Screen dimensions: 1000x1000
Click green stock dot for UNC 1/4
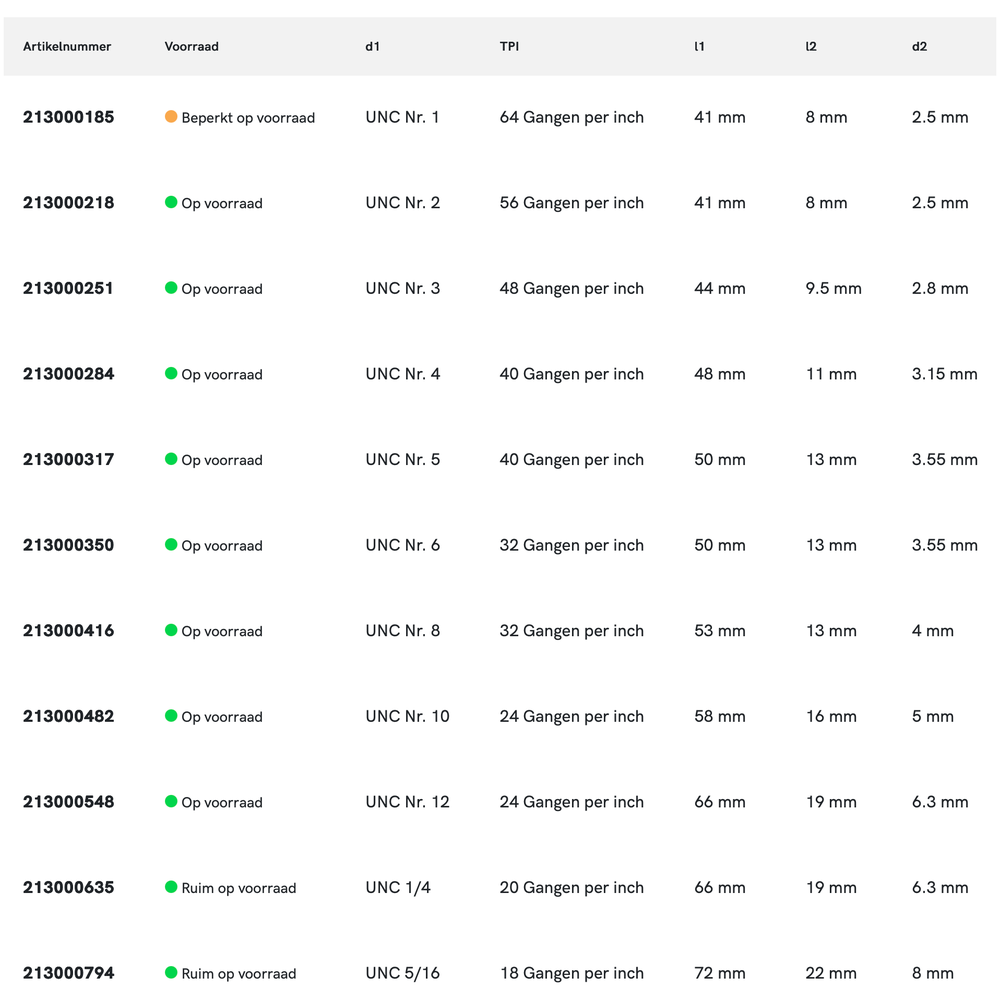tap(171, 887)
